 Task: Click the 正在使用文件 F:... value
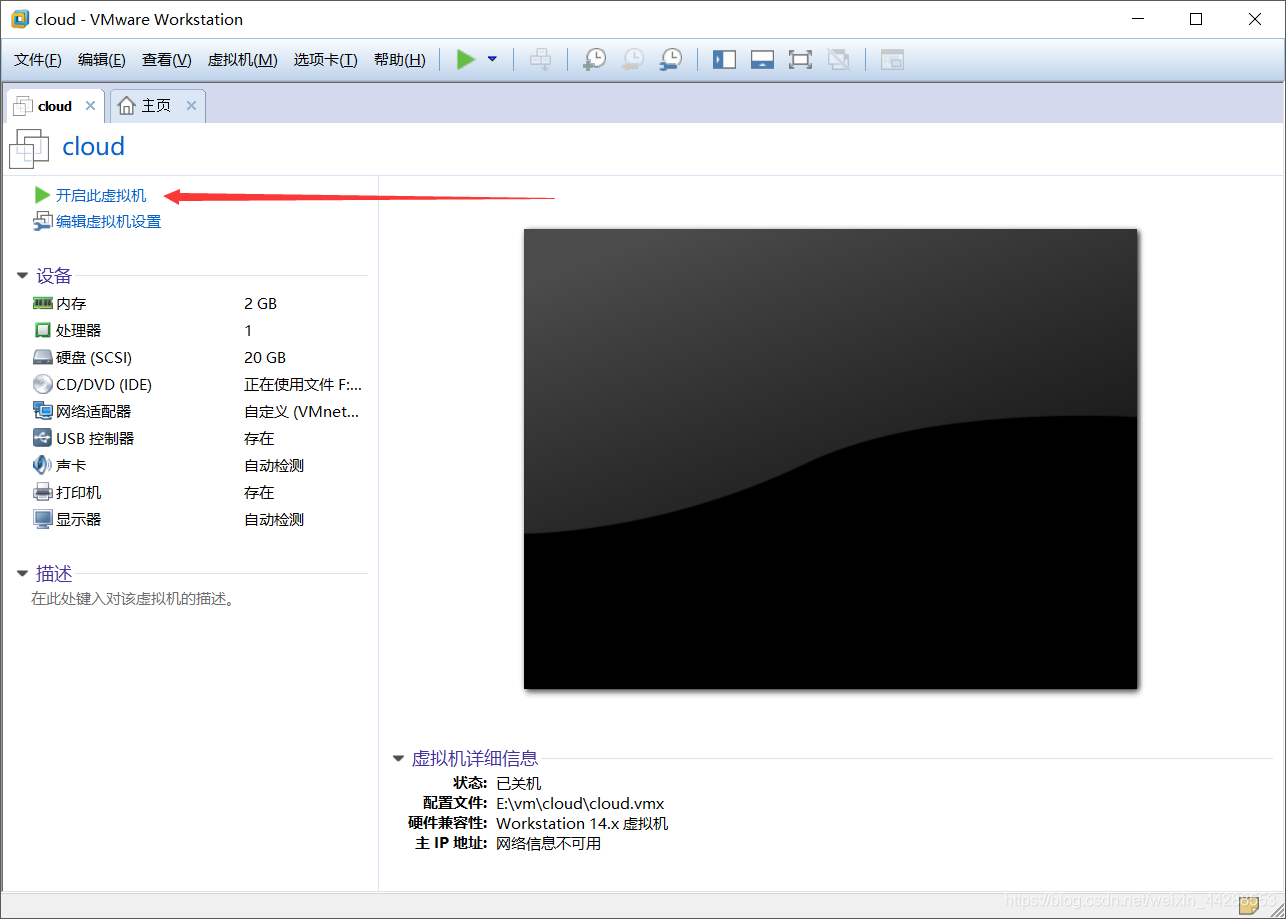pyautogui.click(x=303, y=384)
